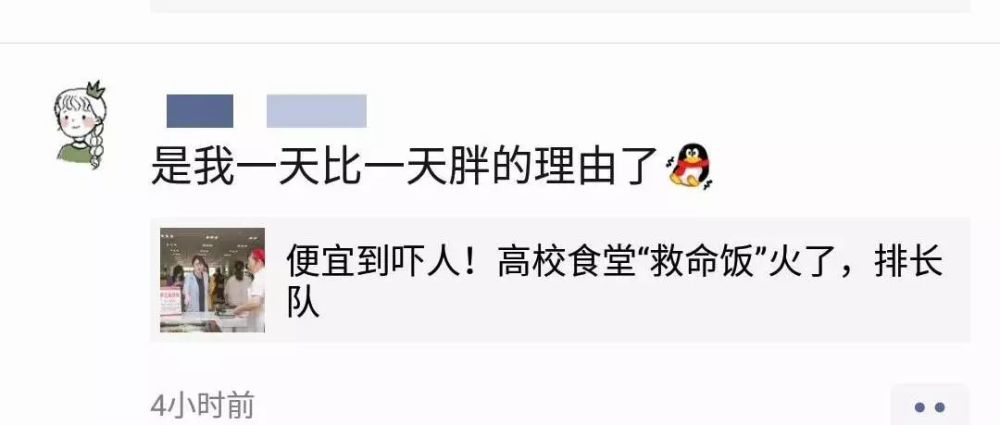Screen dimensions: 1000x425
Task: Click the dark blue blurred username block
Action: 200,111
